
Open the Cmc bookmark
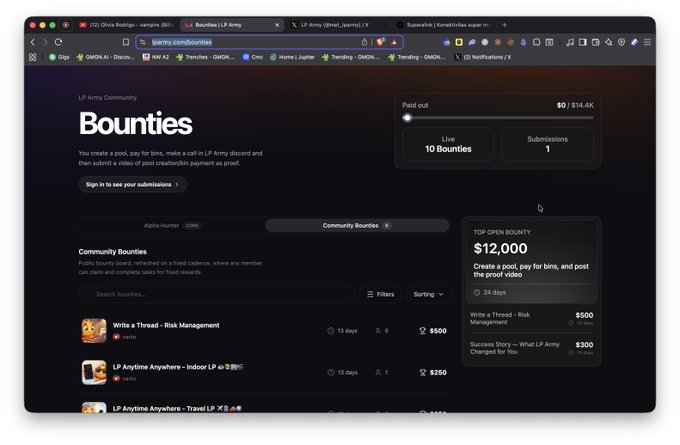(252, 57)
